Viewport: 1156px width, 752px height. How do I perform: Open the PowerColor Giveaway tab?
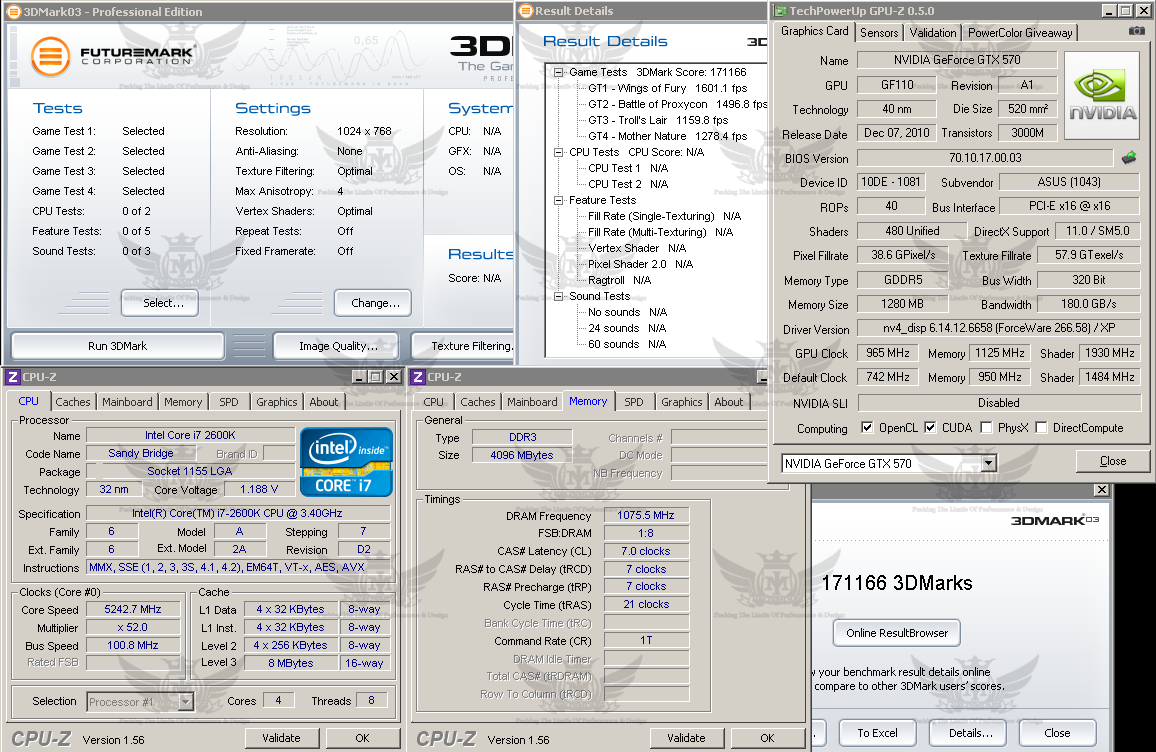tap(1020, 32)
